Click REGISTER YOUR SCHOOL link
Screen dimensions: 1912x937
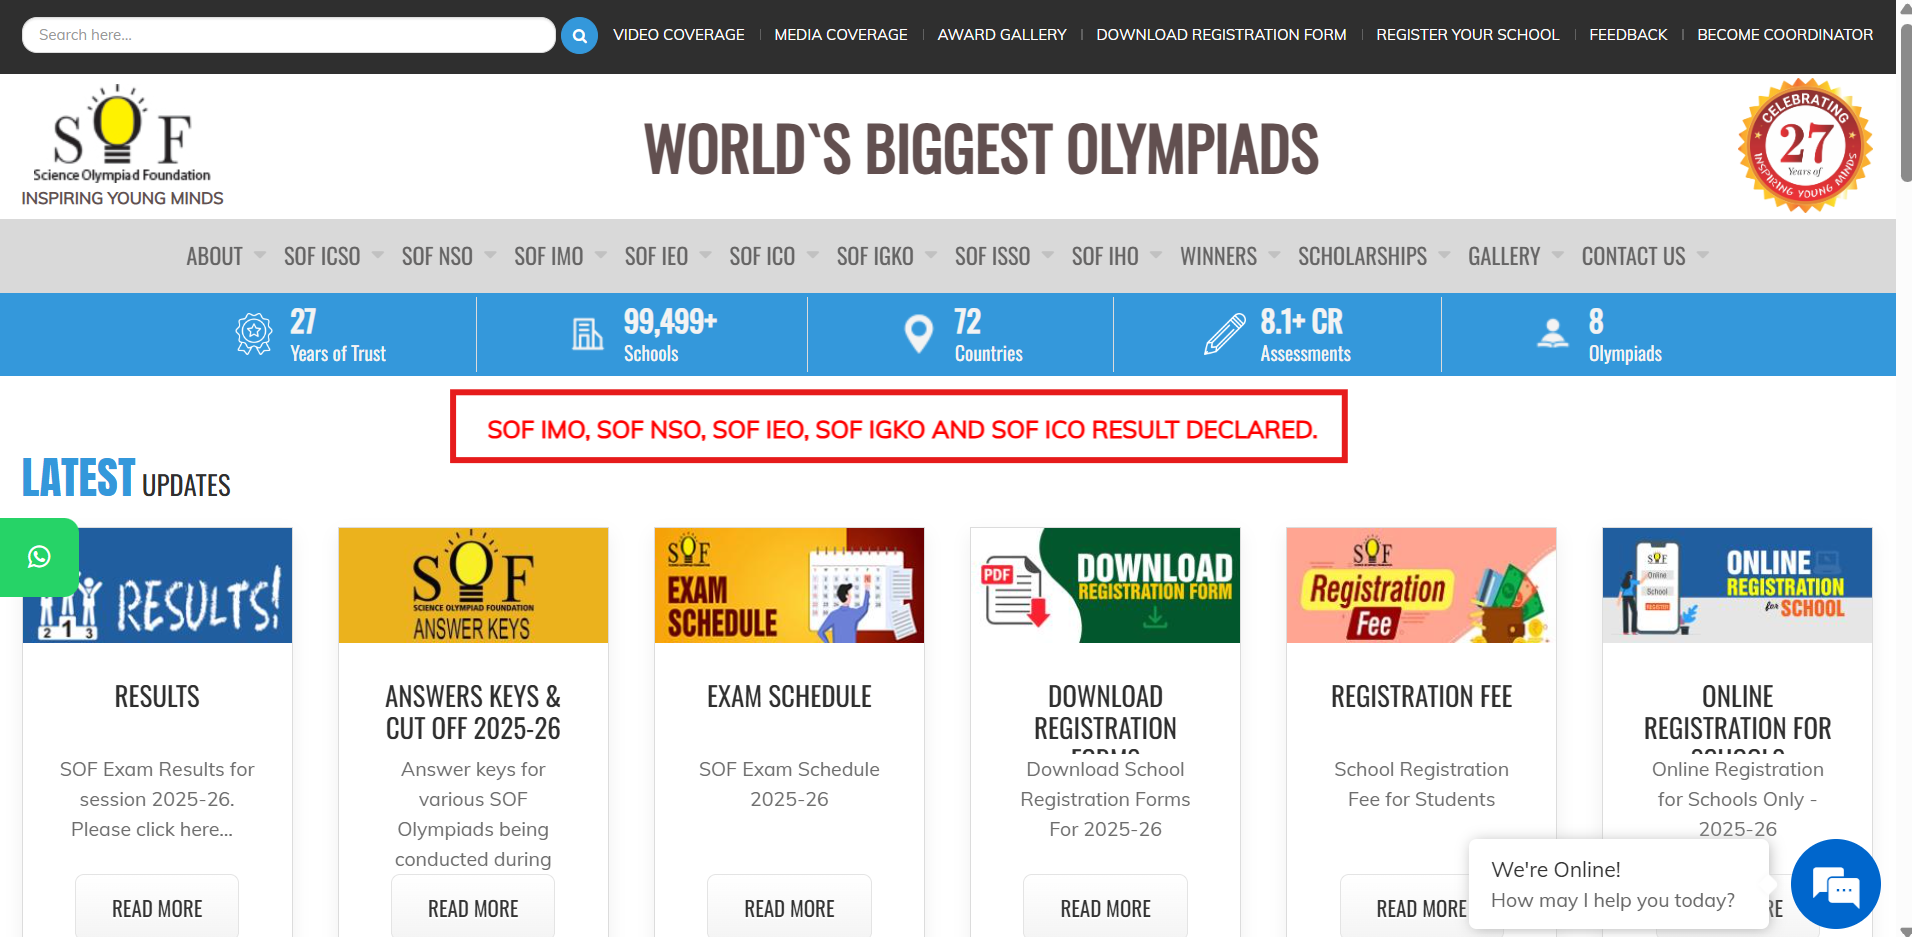tap(1467, 35)
